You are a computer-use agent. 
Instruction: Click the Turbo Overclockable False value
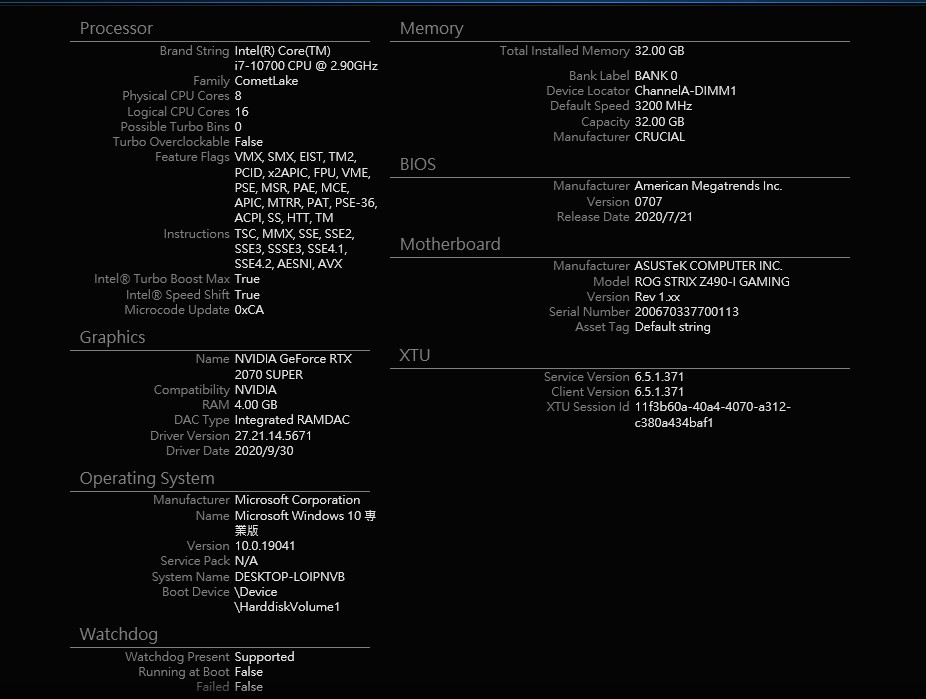click(249, 142)
